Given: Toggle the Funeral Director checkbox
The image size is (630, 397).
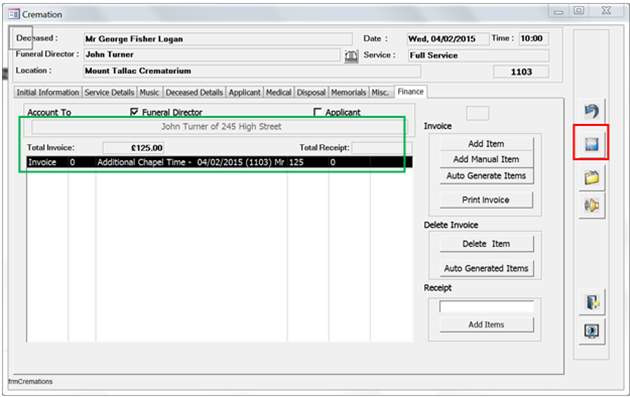Looking at the screenshot, I should point(134,112).
